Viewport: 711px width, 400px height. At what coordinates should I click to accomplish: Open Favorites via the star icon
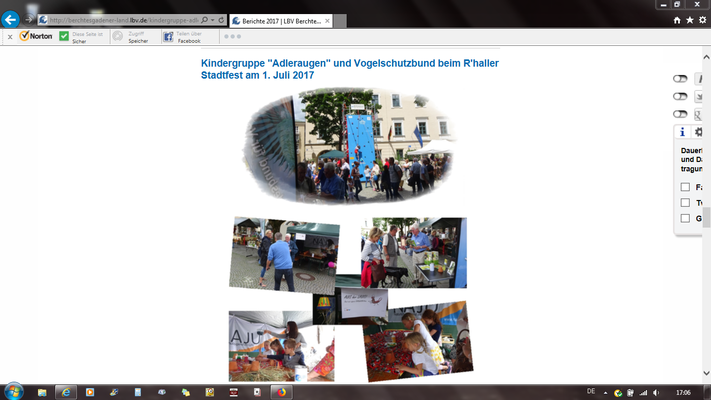(x=690, y=20)
